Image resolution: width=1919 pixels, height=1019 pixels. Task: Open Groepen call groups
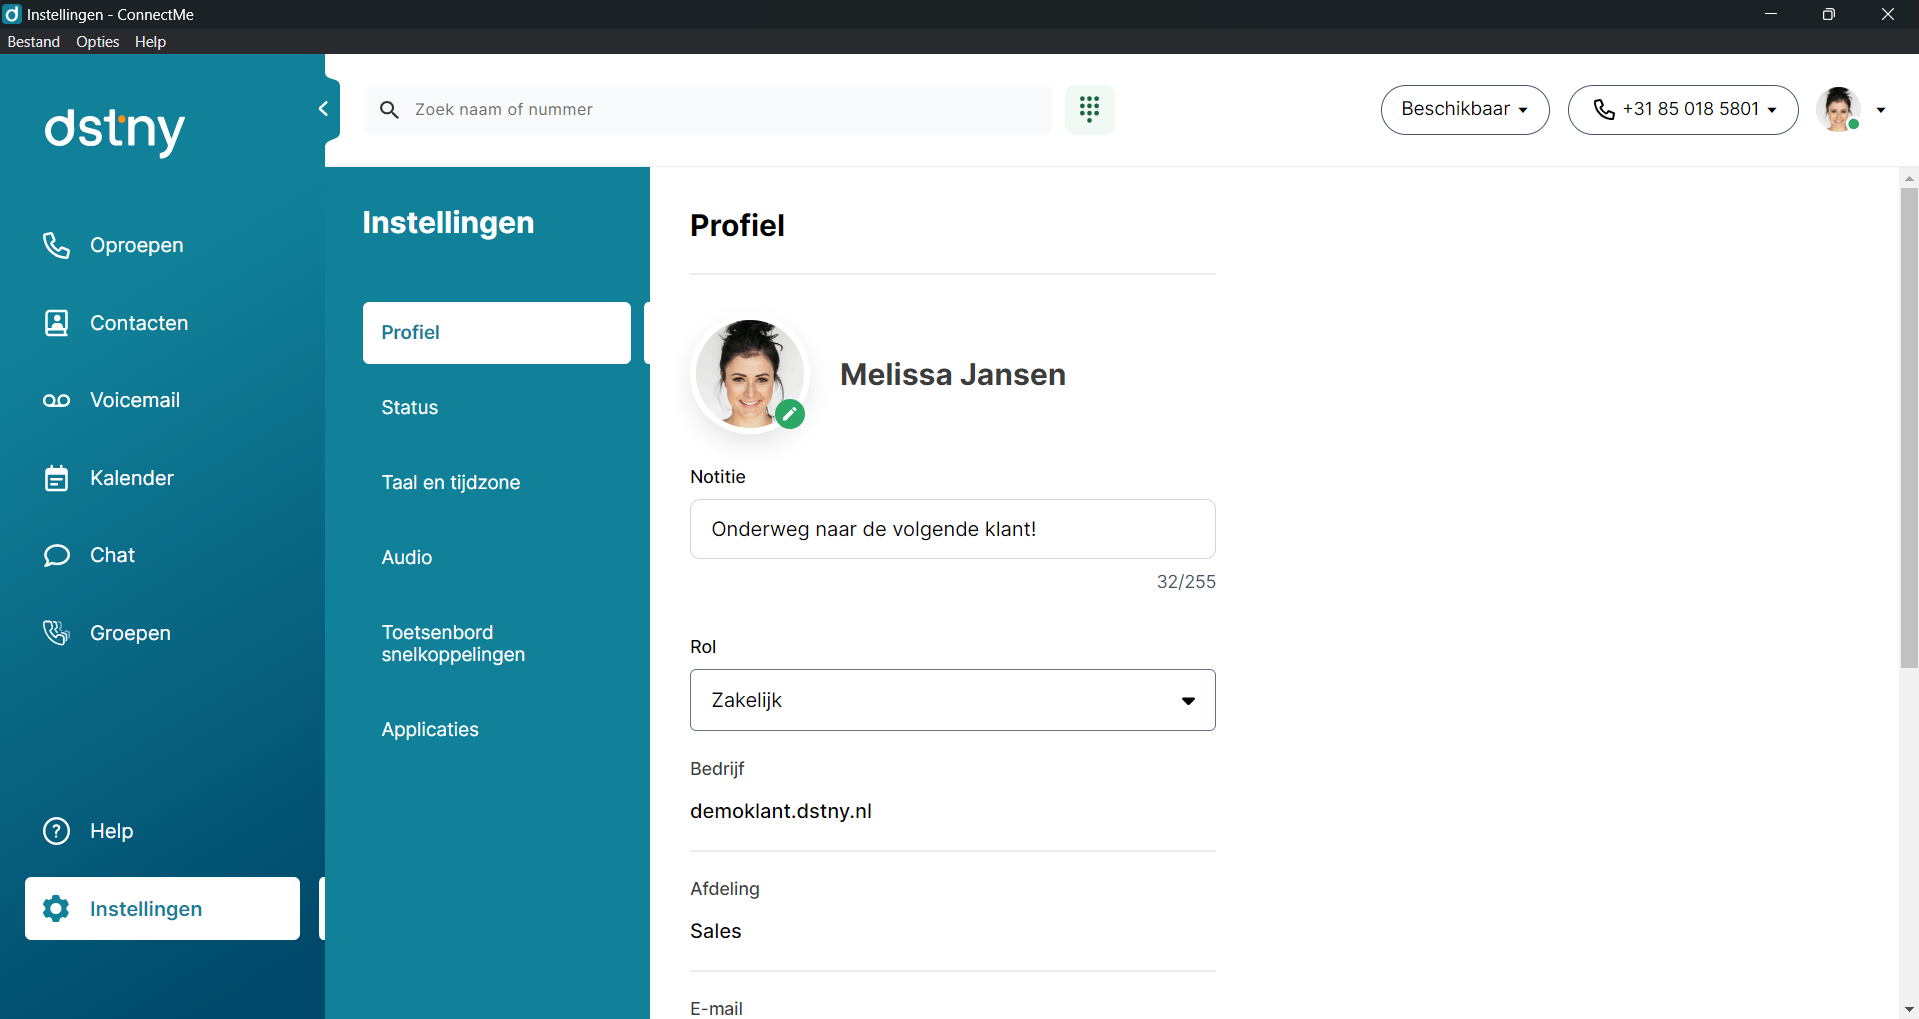point(130,634)
